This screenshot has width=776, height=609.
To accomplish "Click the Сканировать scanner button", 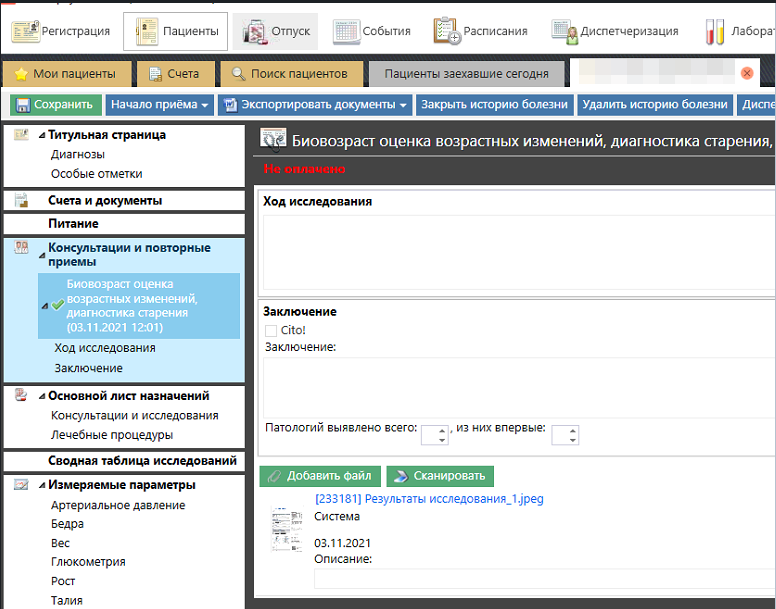I will [440, 476].
